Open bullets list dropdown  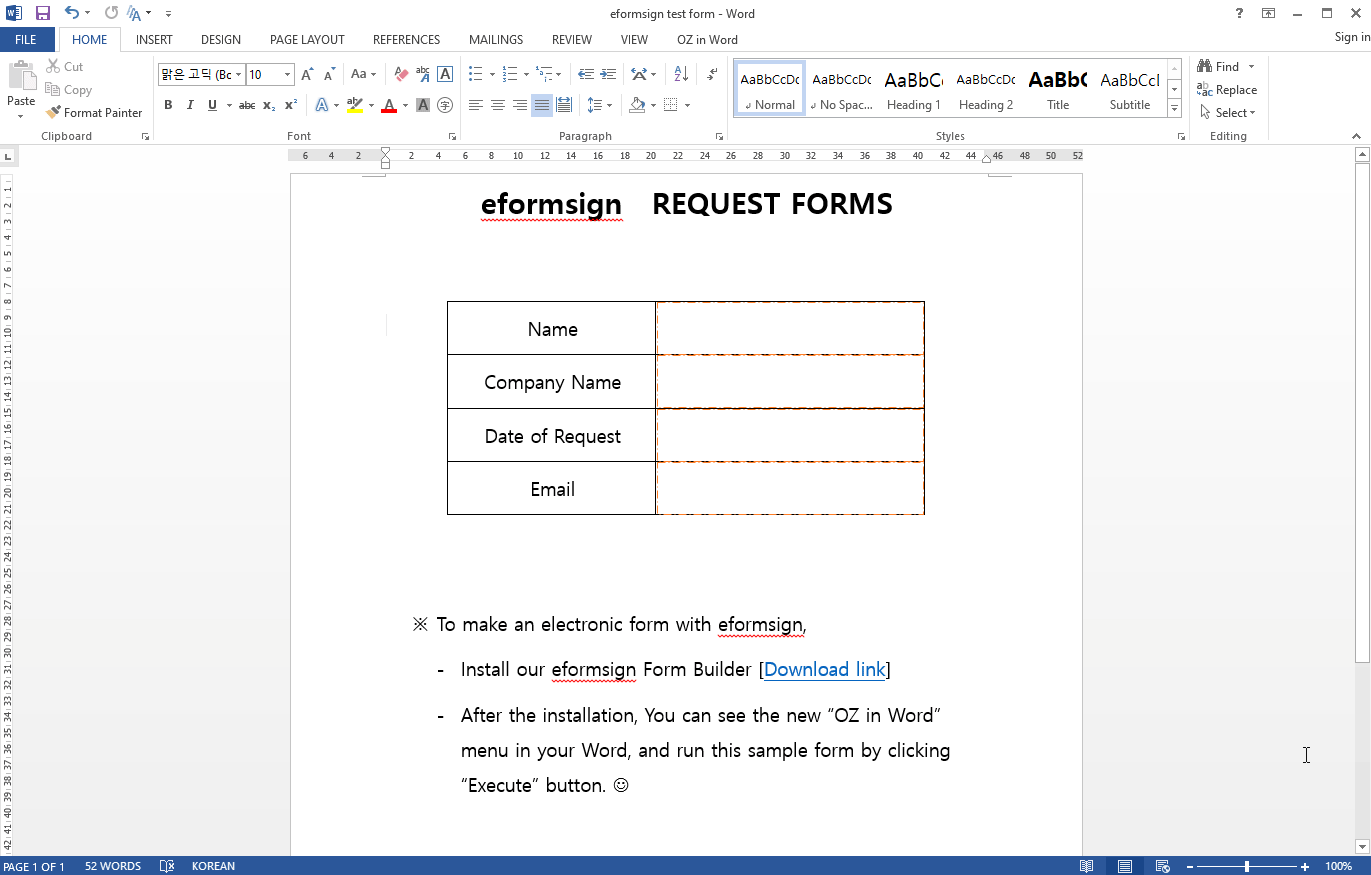coord(492,75)
